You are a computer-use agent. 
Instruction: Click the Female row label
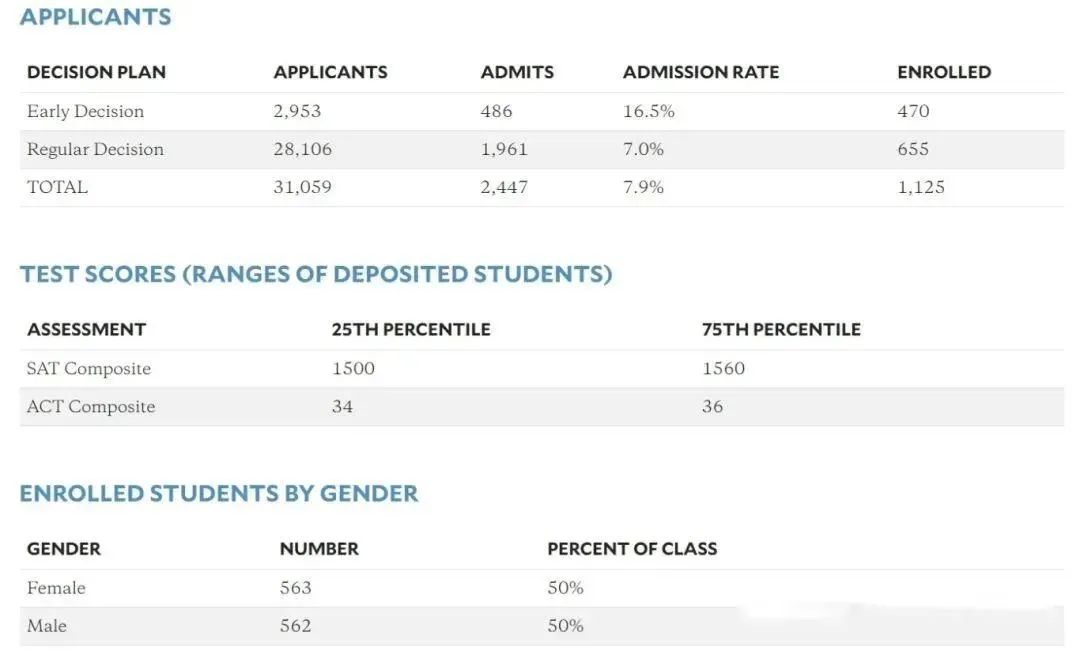click(56, 588)
